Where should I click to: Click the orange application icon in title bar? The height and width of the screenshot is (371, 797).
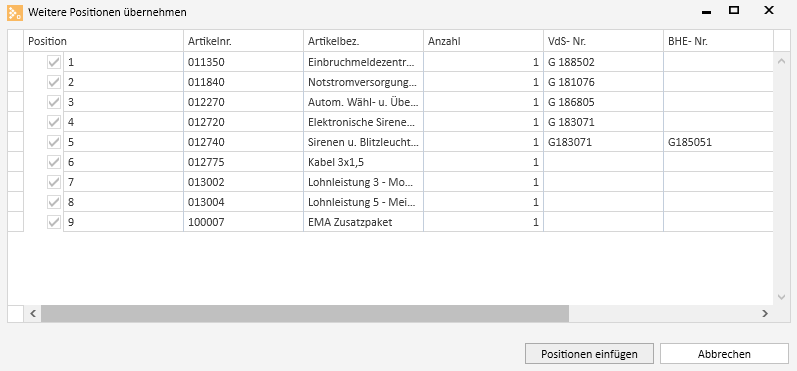14,12
